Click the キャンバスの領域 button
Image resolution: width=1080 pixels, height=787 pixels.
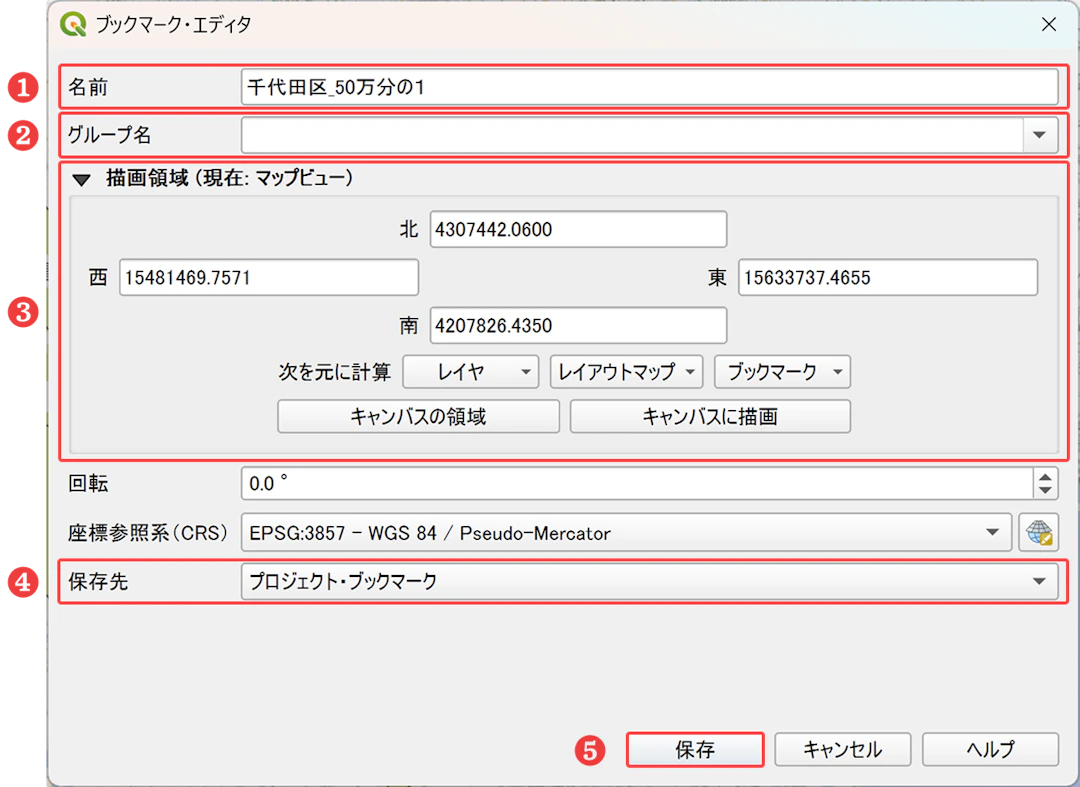click(418, 417)
